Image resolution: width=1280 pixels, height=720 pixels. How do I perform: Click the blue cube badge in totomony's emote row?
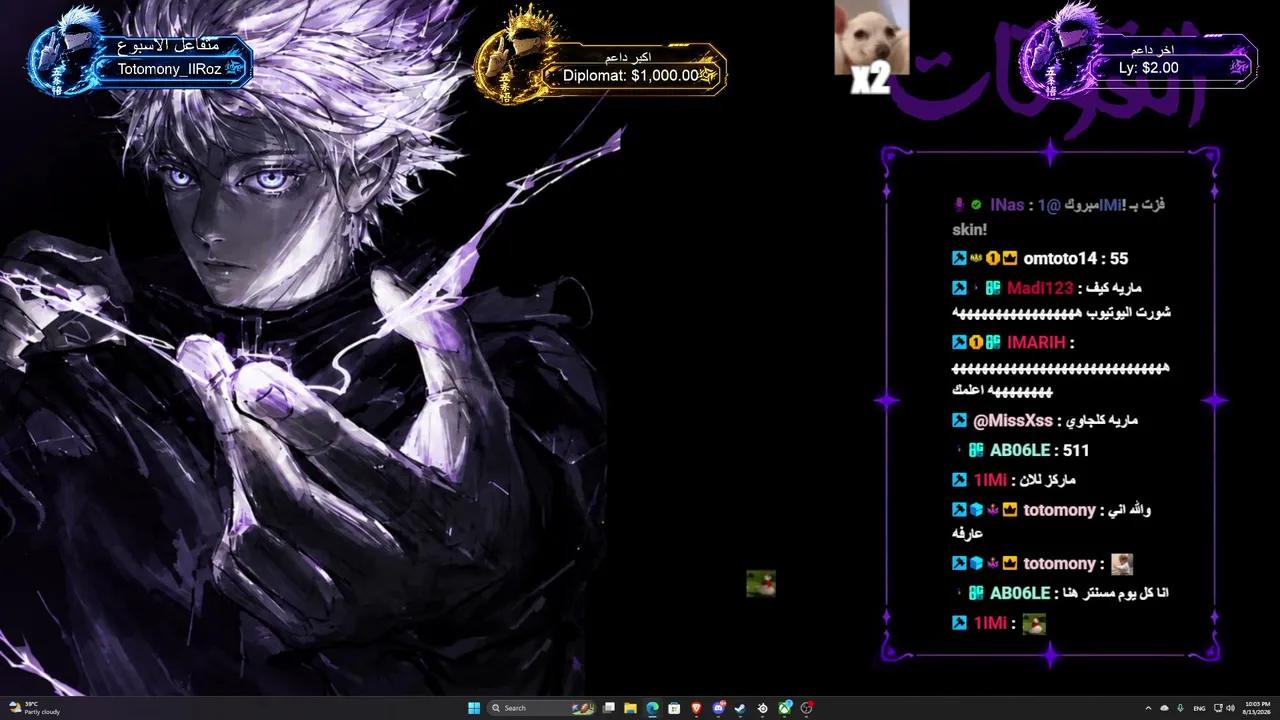pyautogui.click(x=976, y=564)
